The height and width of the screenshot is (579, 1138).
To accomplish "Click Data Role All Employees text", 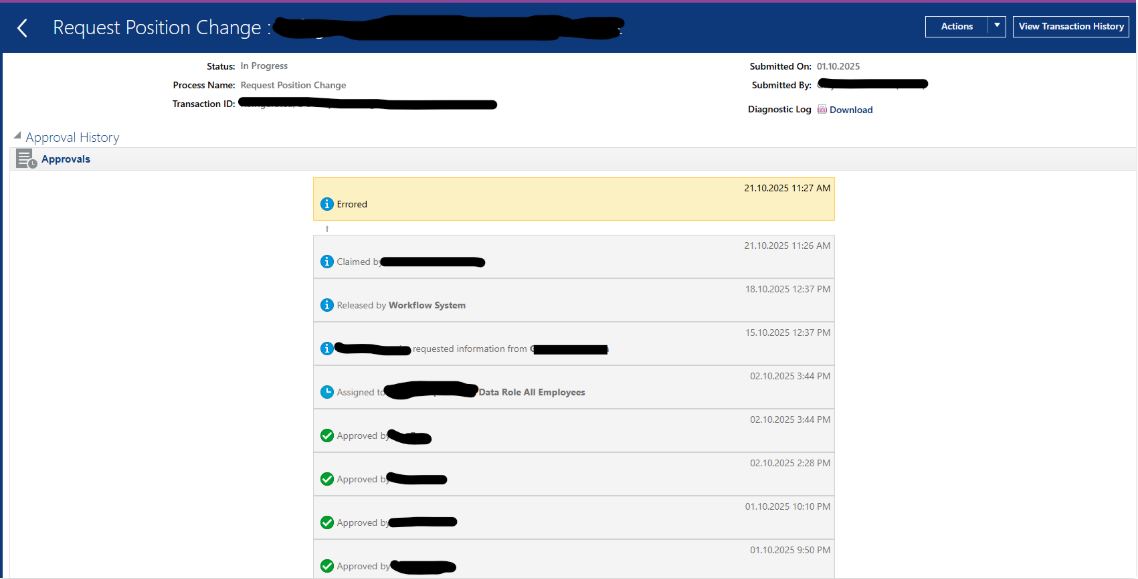I will (532, 393).
